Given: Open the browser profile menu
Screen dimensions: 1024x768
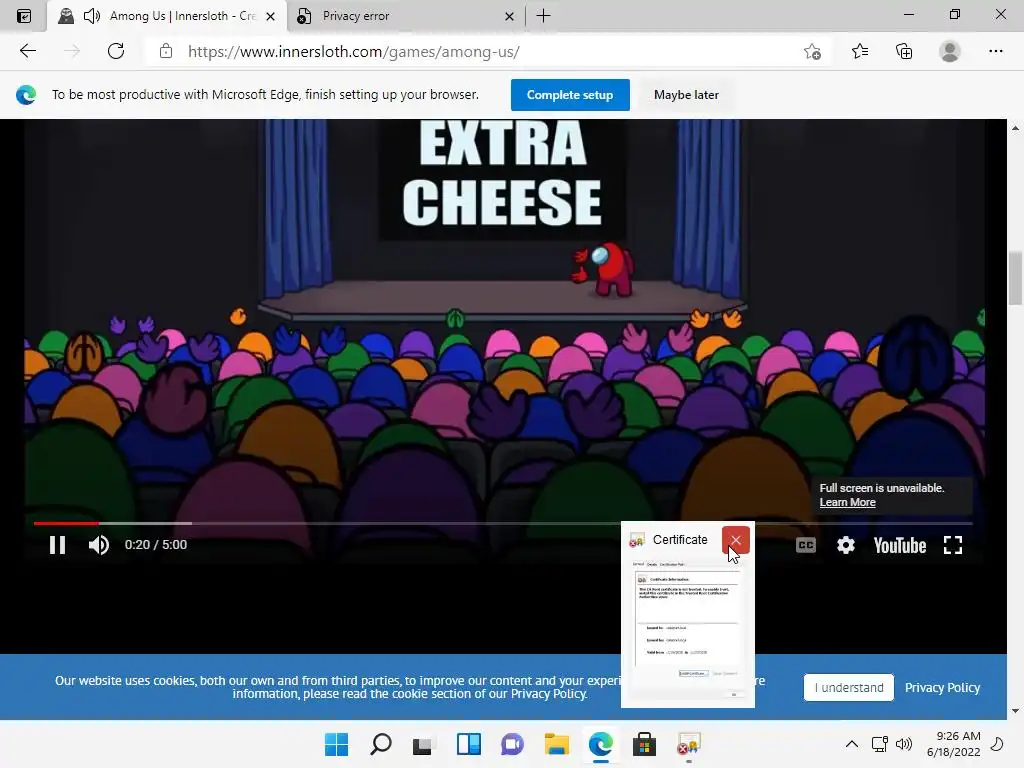Looking at the screenshot, I should tap(950, 52).
